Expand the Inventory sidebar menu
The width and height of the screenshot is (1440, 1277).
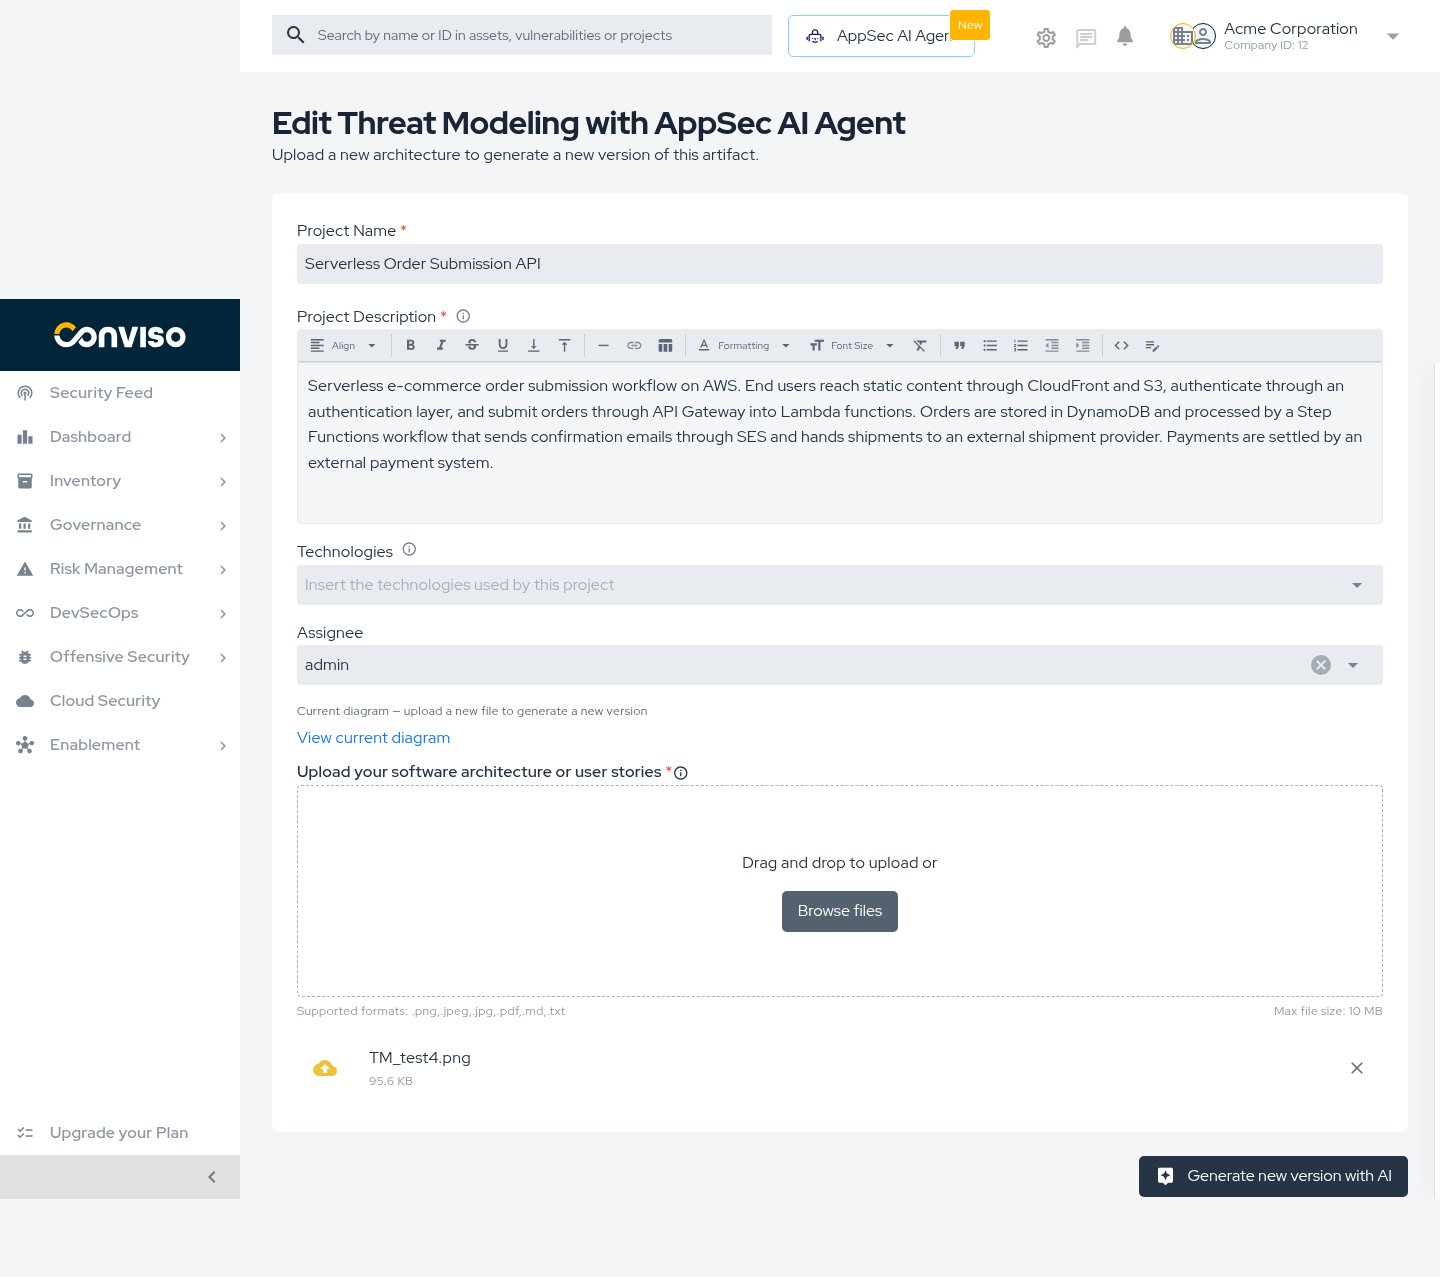pyautogui.click(x=120, y=481)
